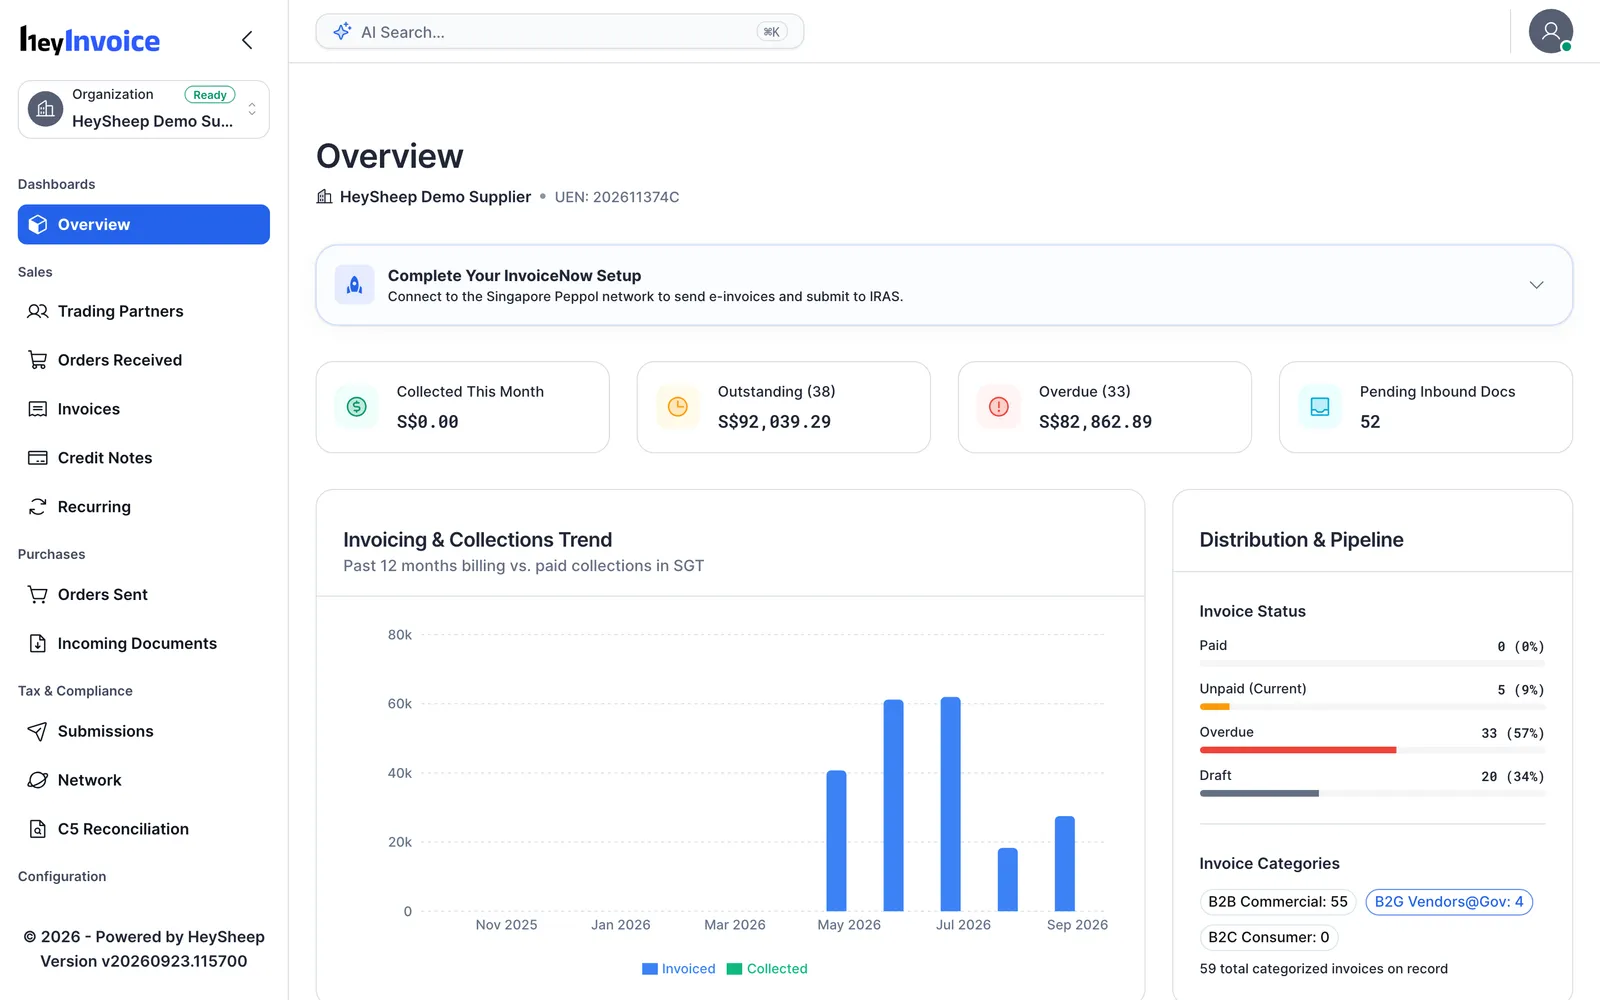This screenshot has width=1600, height=1000.
Task: Click the C5 Reconciliation document icon
Action: click(x=38, y=829)
